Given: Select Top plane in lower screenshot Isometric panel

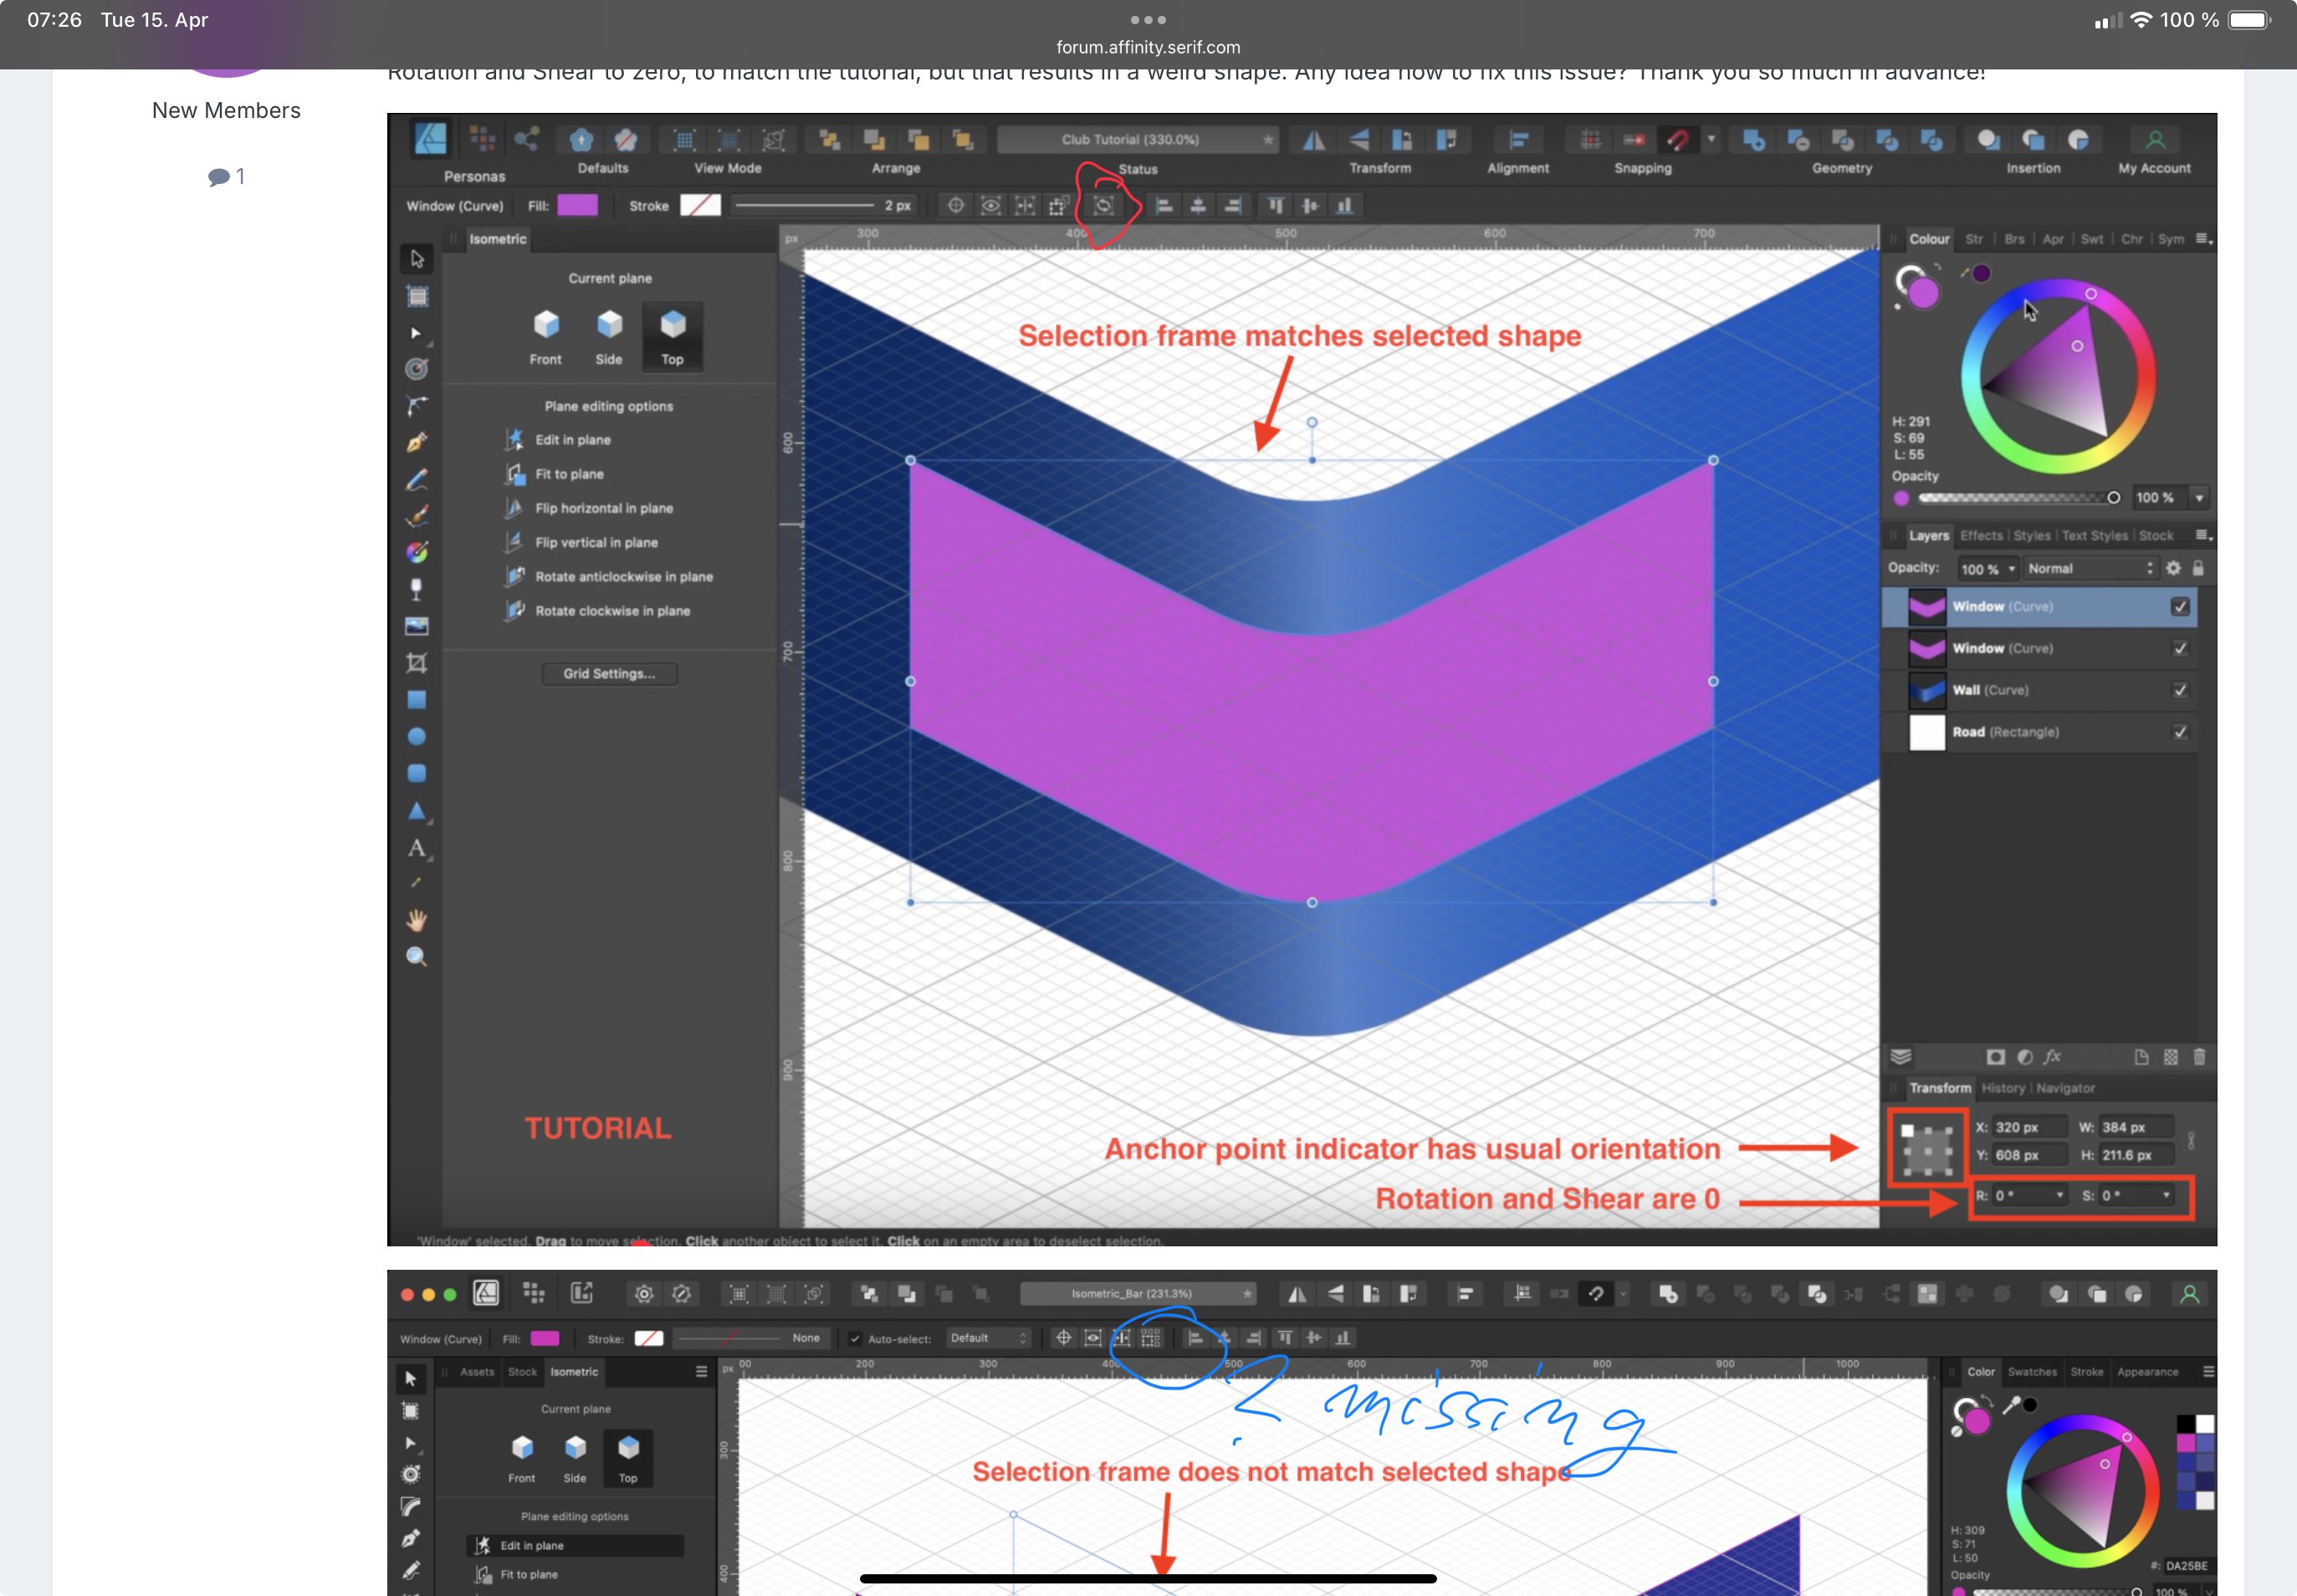Looking at the screenshot, I should coord(628,1458).
